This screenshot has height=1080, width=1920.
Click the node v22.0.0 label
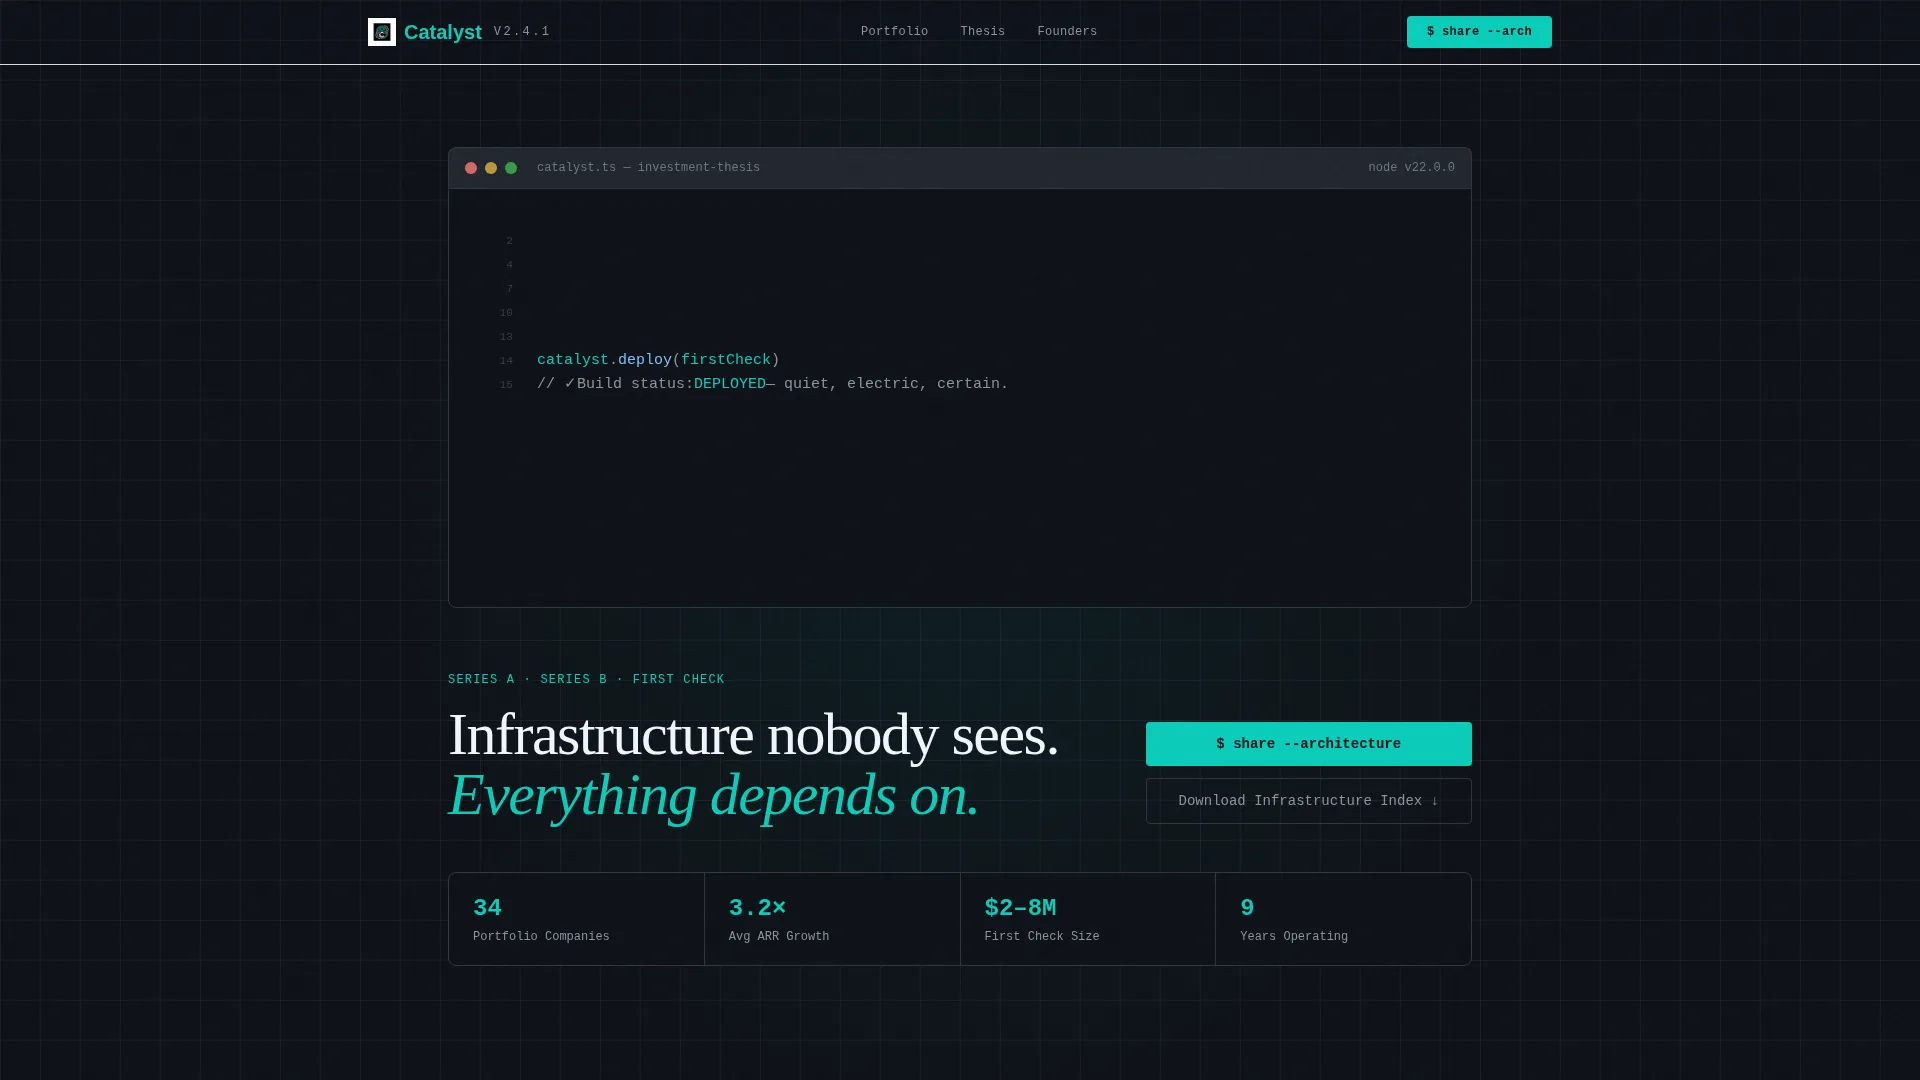point(1411,168)
